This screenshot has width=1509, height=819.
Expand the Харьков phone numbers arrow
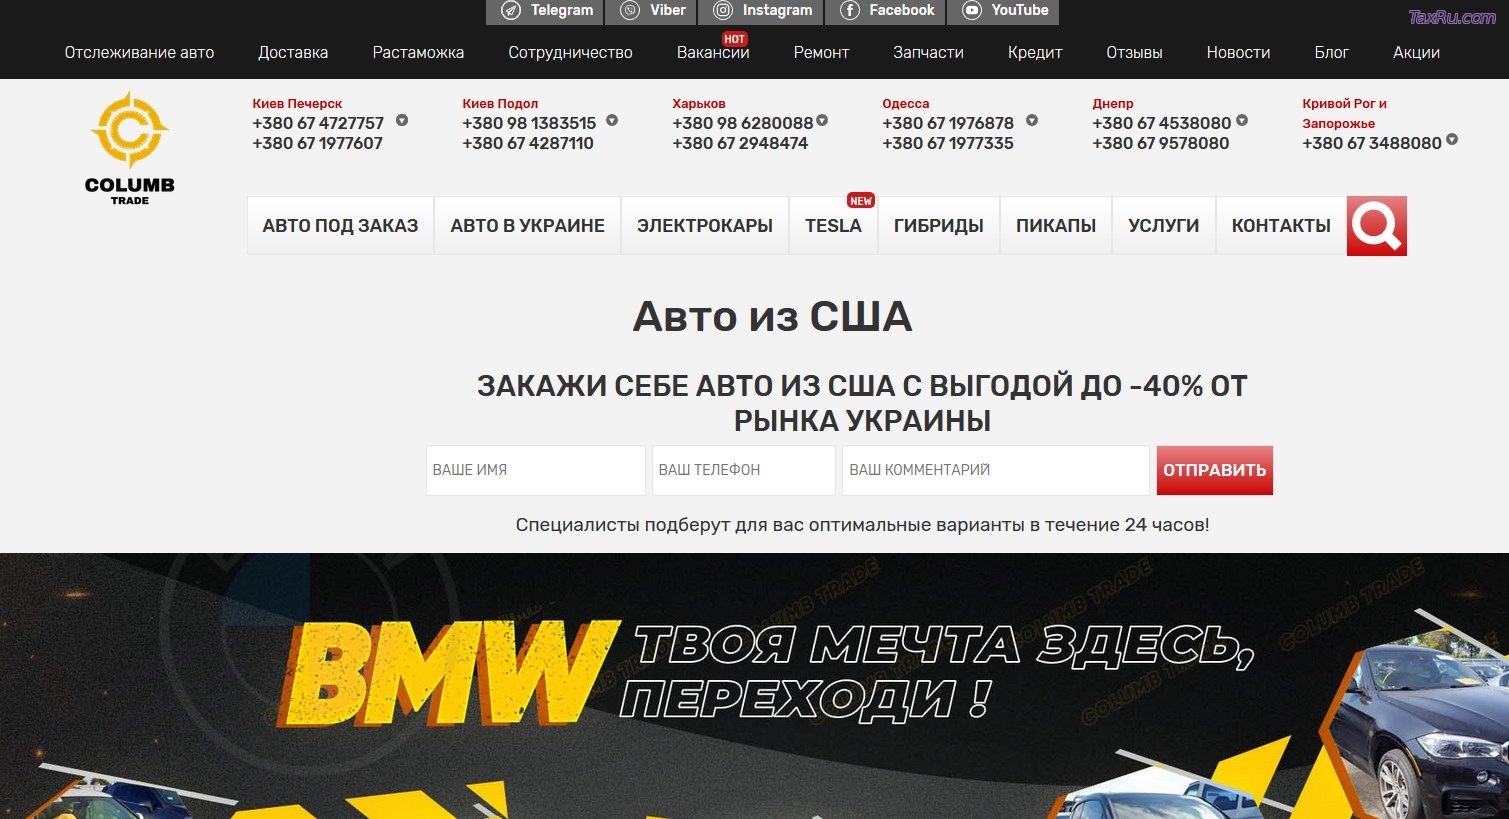(822, 121)
